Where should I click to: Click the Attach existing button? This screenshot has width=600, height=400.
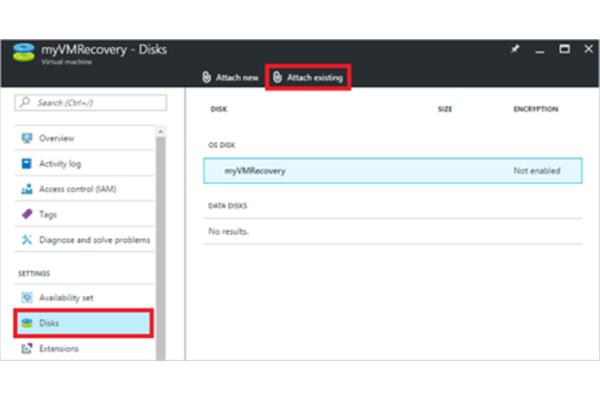click(x=308, y=78)
